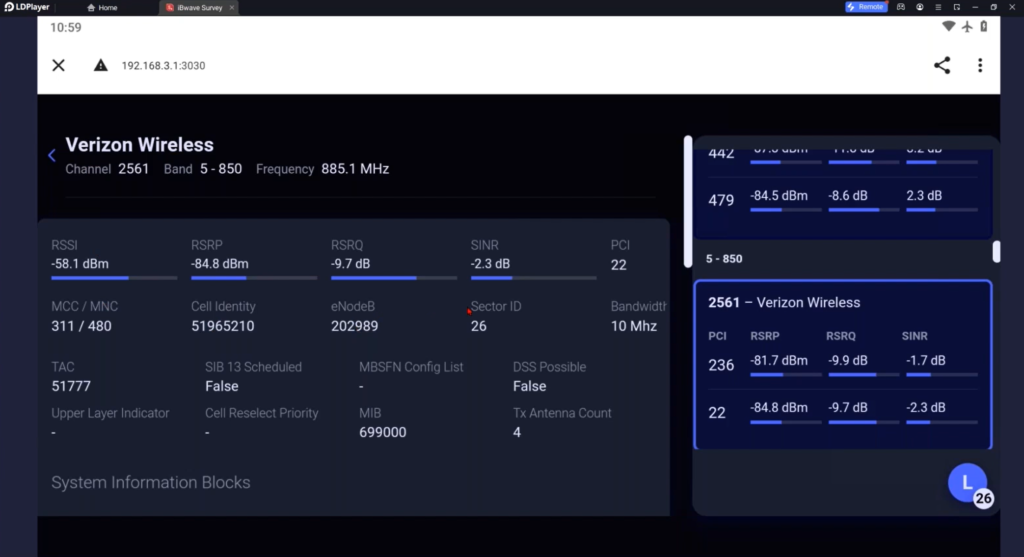
Task: Click the LDPlayer Remote button
Action: tap(866, 7)
